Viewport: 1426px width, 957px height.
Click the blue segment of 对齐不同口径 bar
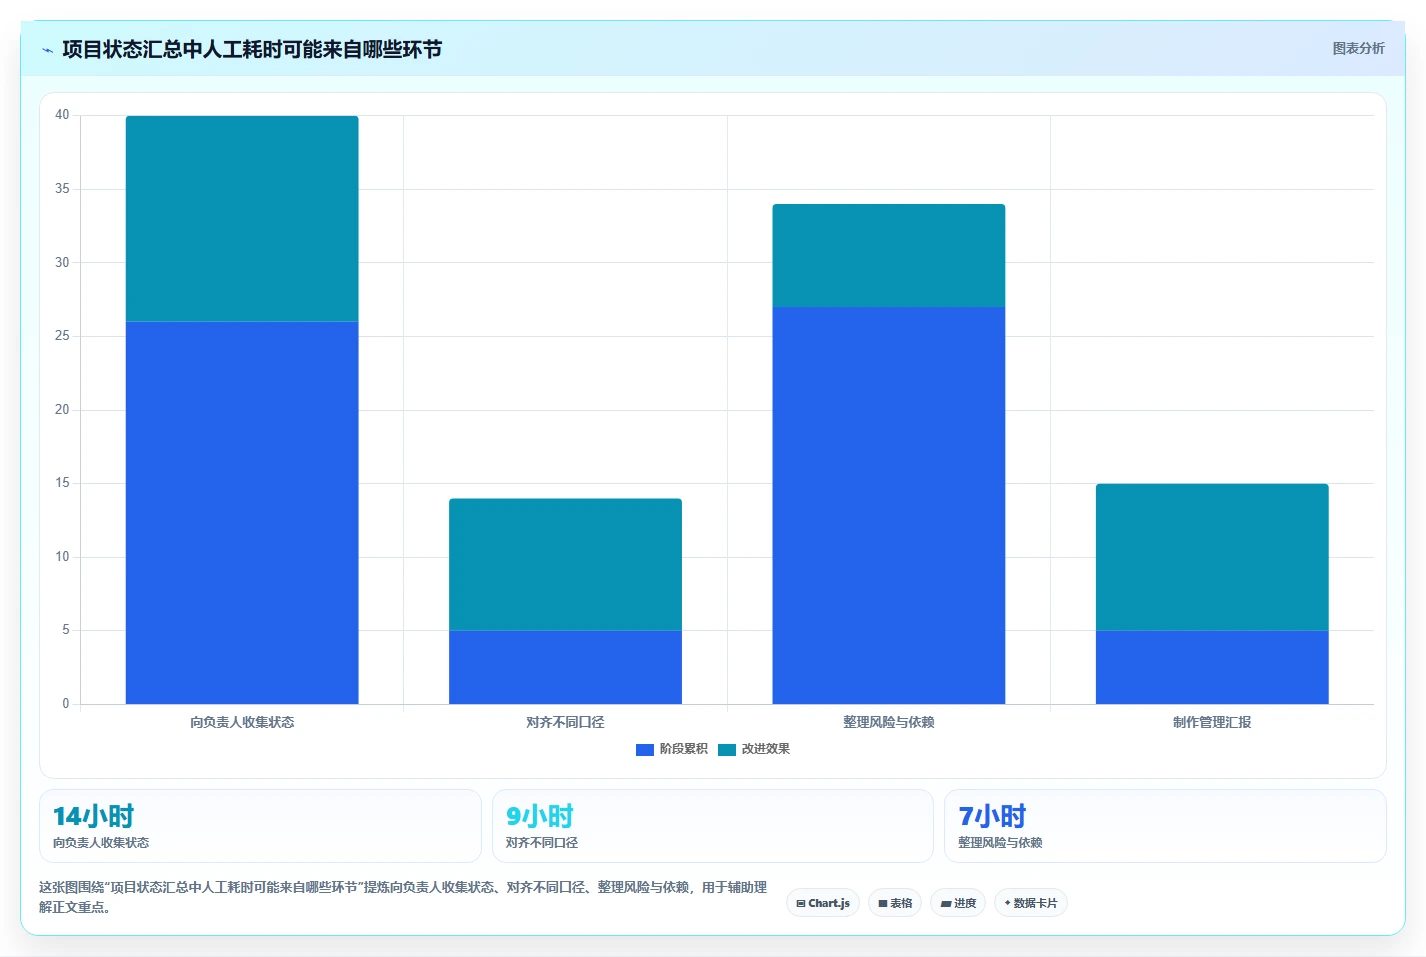click(x=565, y=667)
